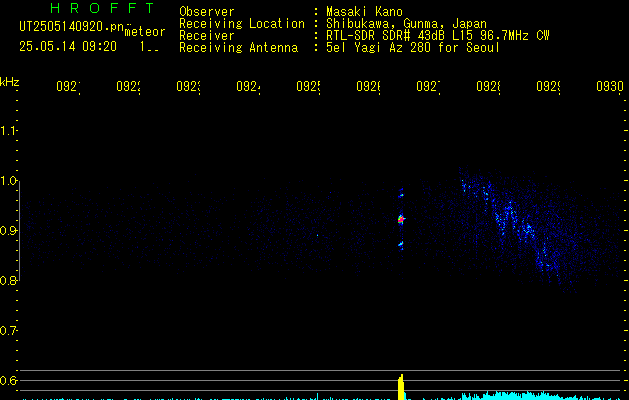Click the 0927 time axis label

click(428, 87)
